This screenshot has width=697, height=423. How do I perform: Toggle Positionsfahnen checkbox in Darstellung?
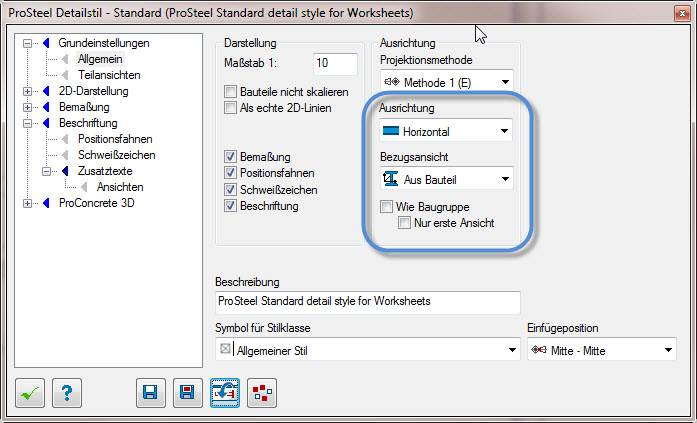230,173
